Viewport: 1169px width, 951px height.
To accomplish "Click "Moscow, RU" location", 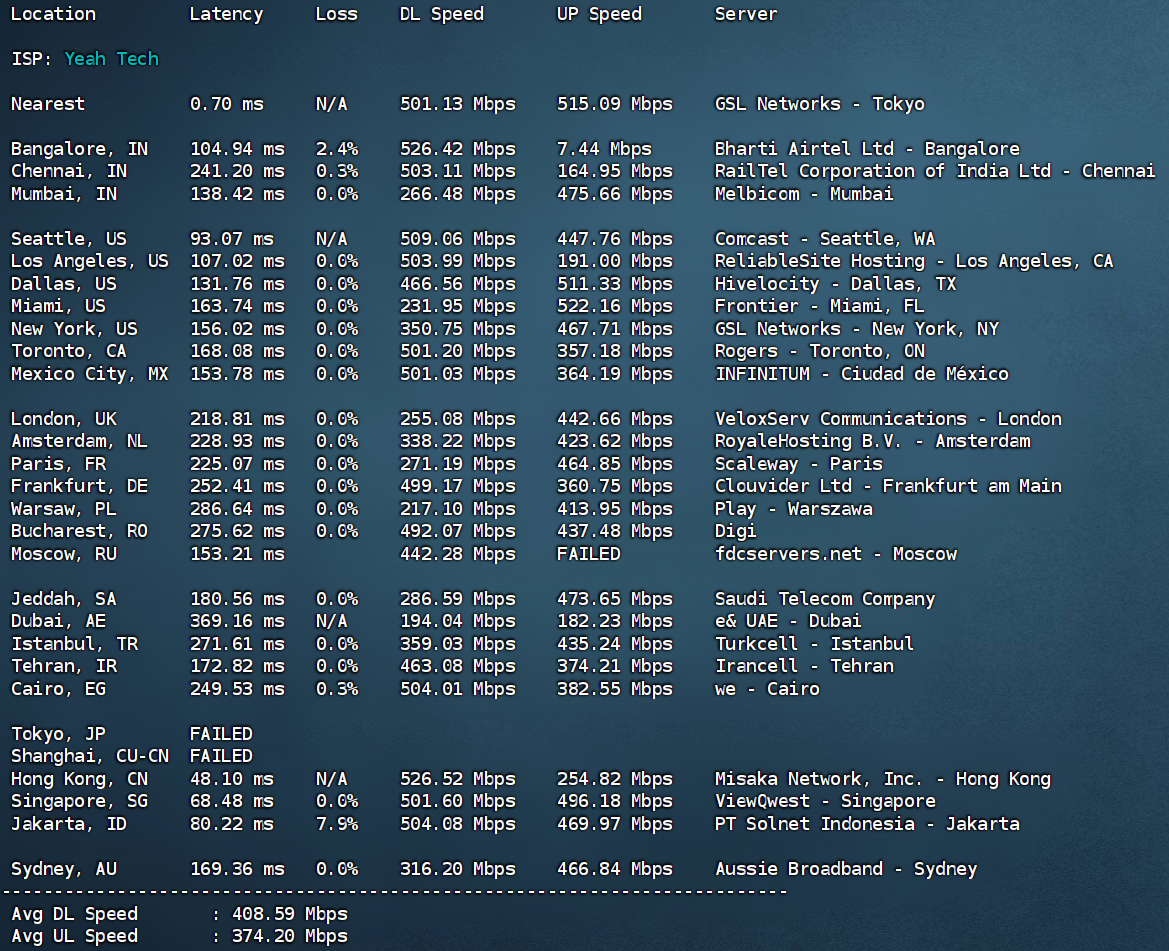I will pyautogui.click(x=63, y=554).
